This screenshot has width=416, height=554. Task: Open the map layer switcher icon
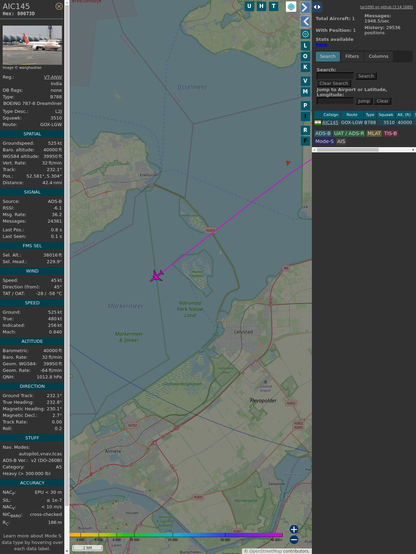[x=291, y=6]
